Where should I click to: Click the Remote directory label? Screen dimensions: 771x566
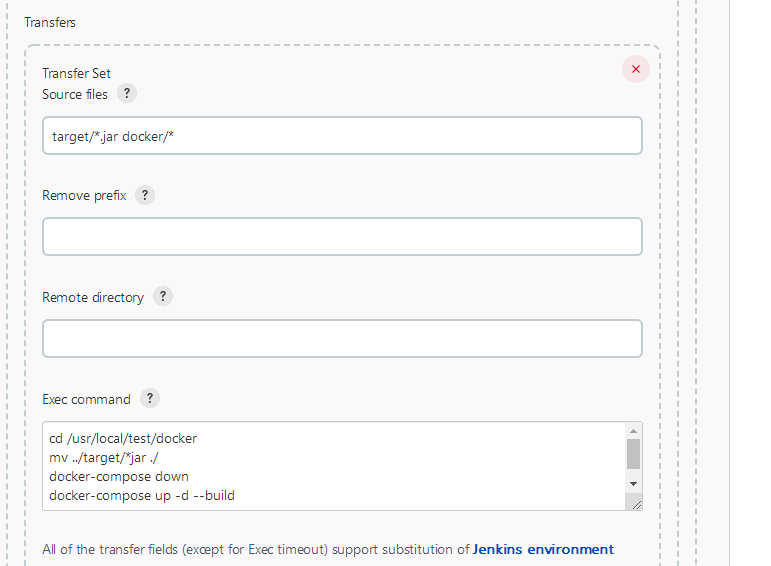pyautogui.click(x=93, y=297)
